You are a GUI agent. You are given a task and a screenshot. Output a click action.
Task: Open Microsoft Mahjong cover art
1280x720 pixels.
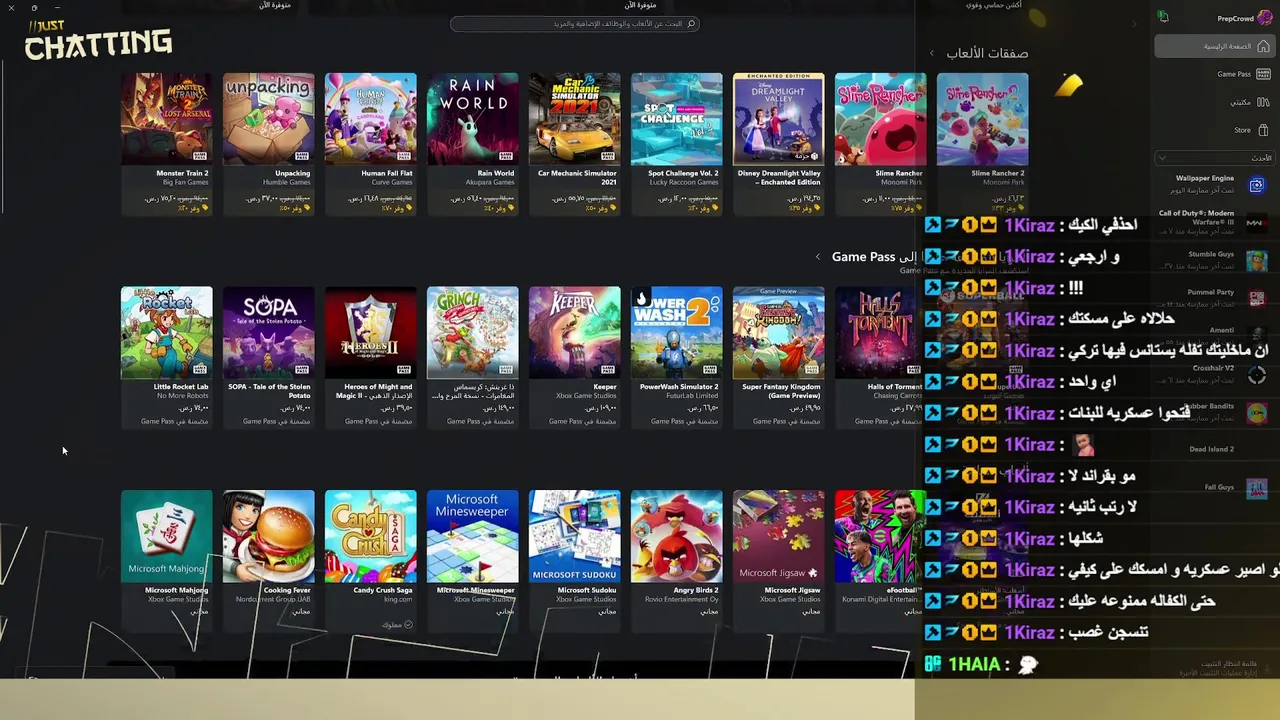pos(167,536)
